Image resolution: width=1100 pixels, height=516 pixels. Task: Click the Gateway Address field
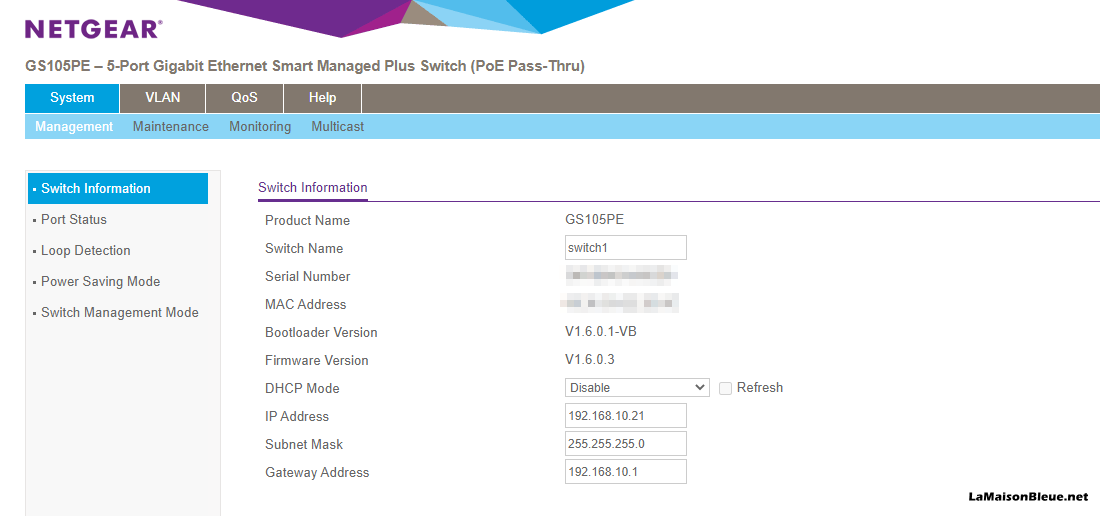(626, 472)
